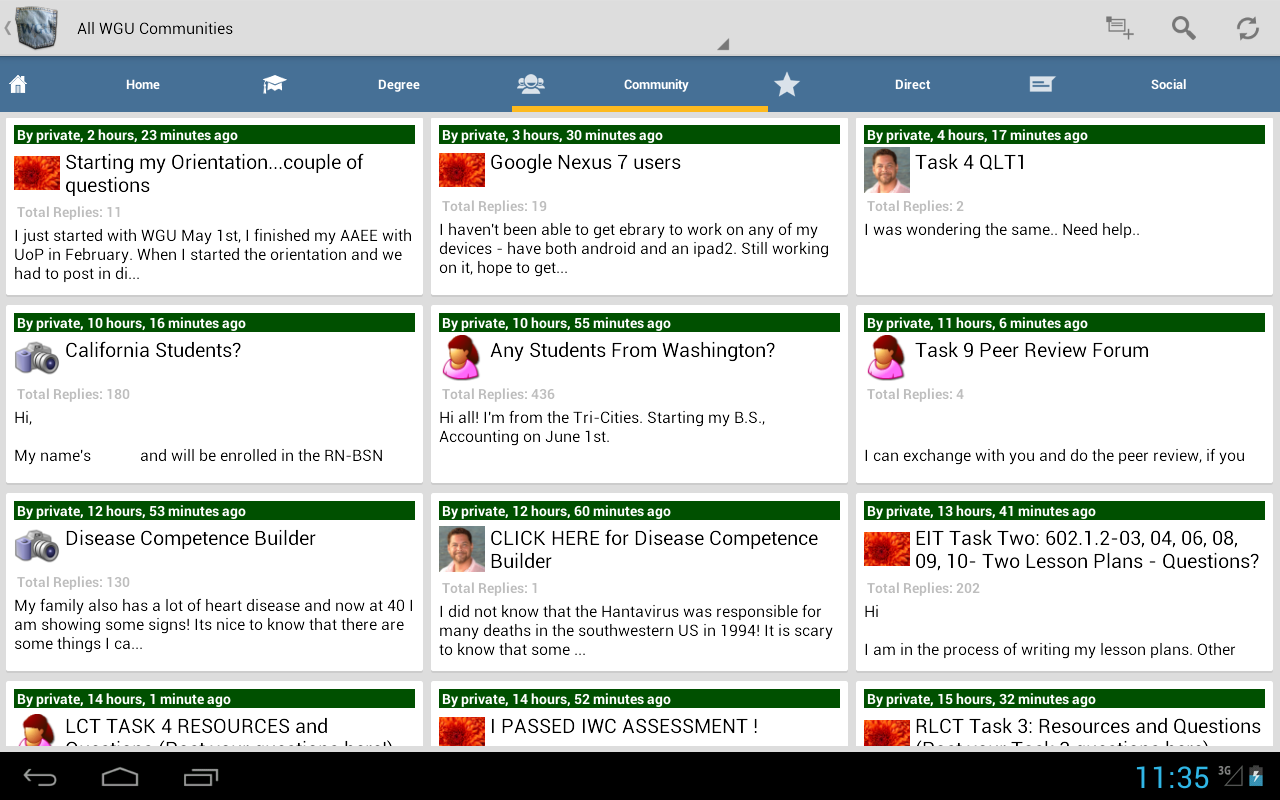Tap flower avatar beside Google Nexus 7 users
The height and width of the screenshot is (800, 1280).
(462, 169)
